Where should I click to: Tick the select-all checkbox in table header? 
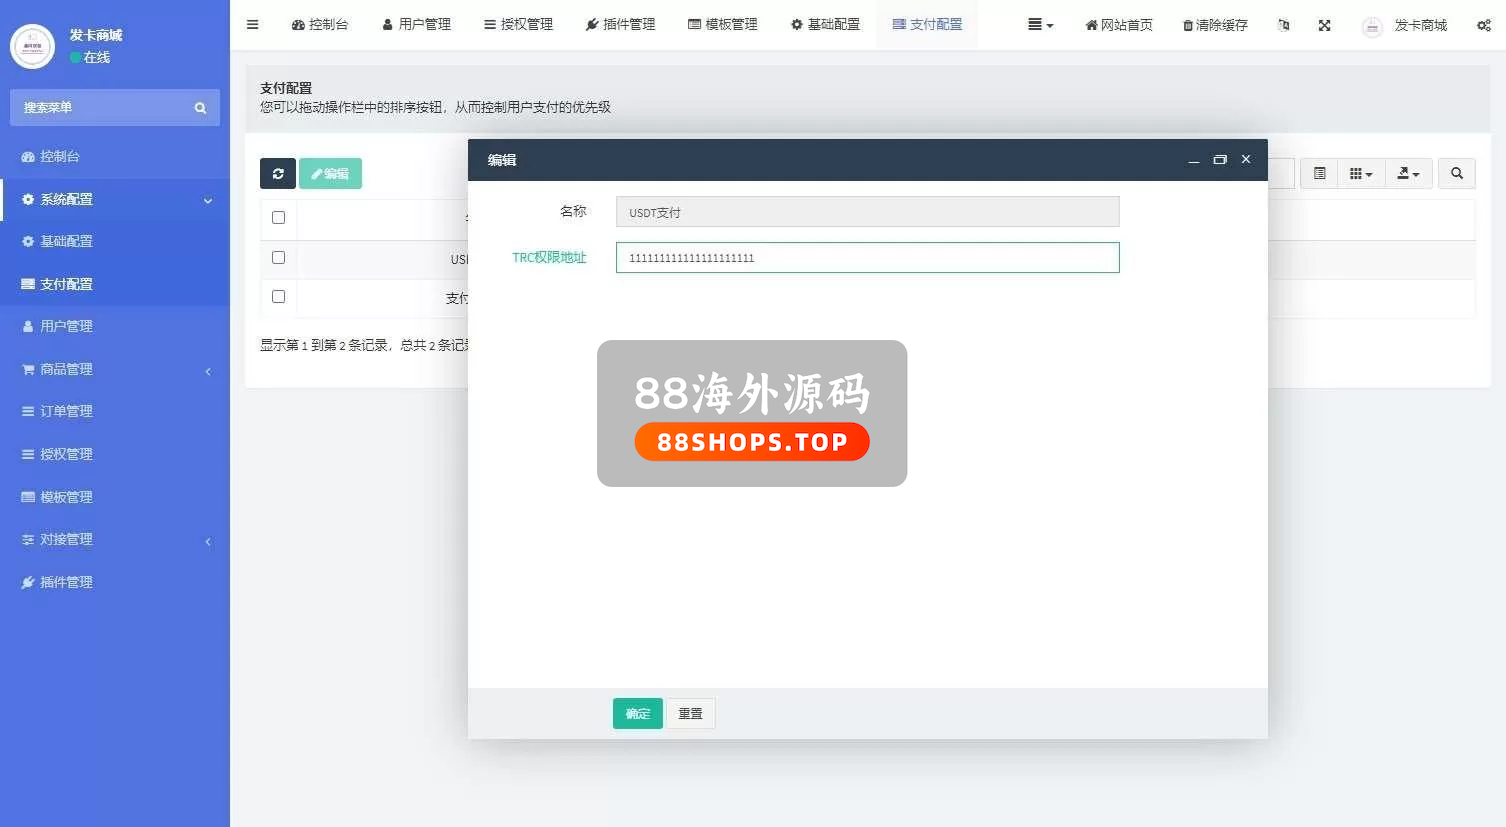point(278,218)
